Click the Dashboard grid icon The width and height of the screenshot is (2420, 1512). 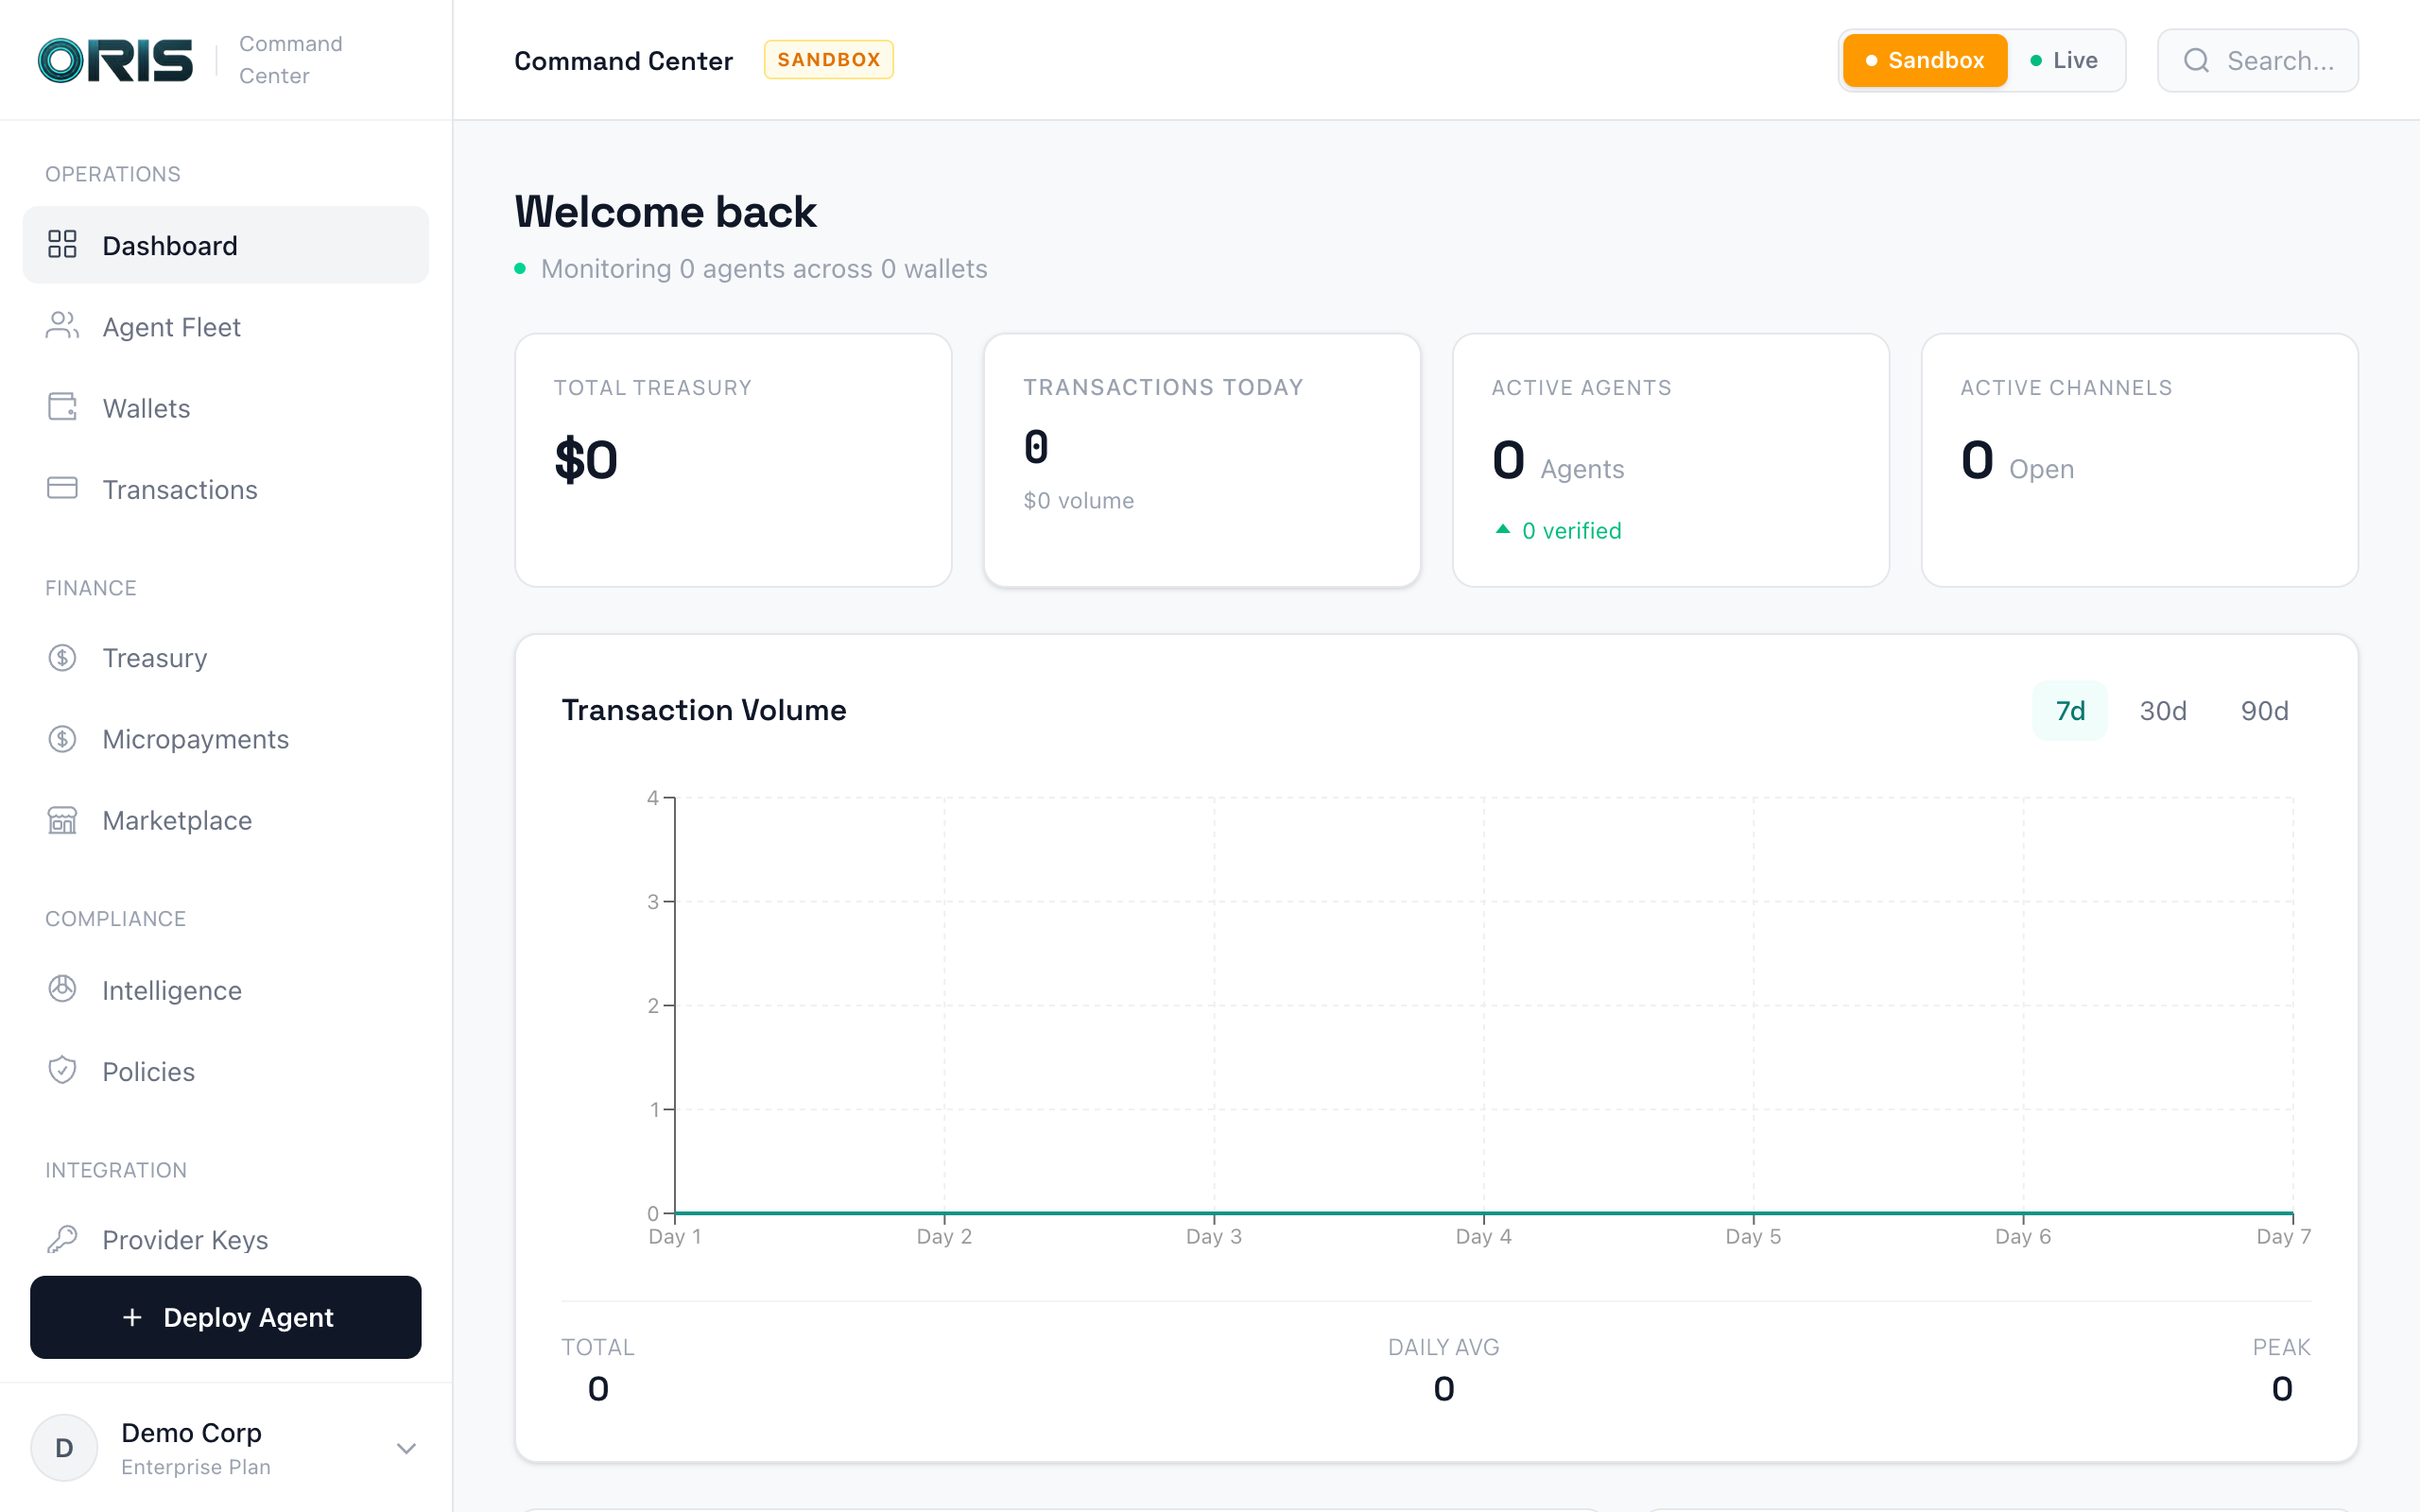(x=62, y=245)
